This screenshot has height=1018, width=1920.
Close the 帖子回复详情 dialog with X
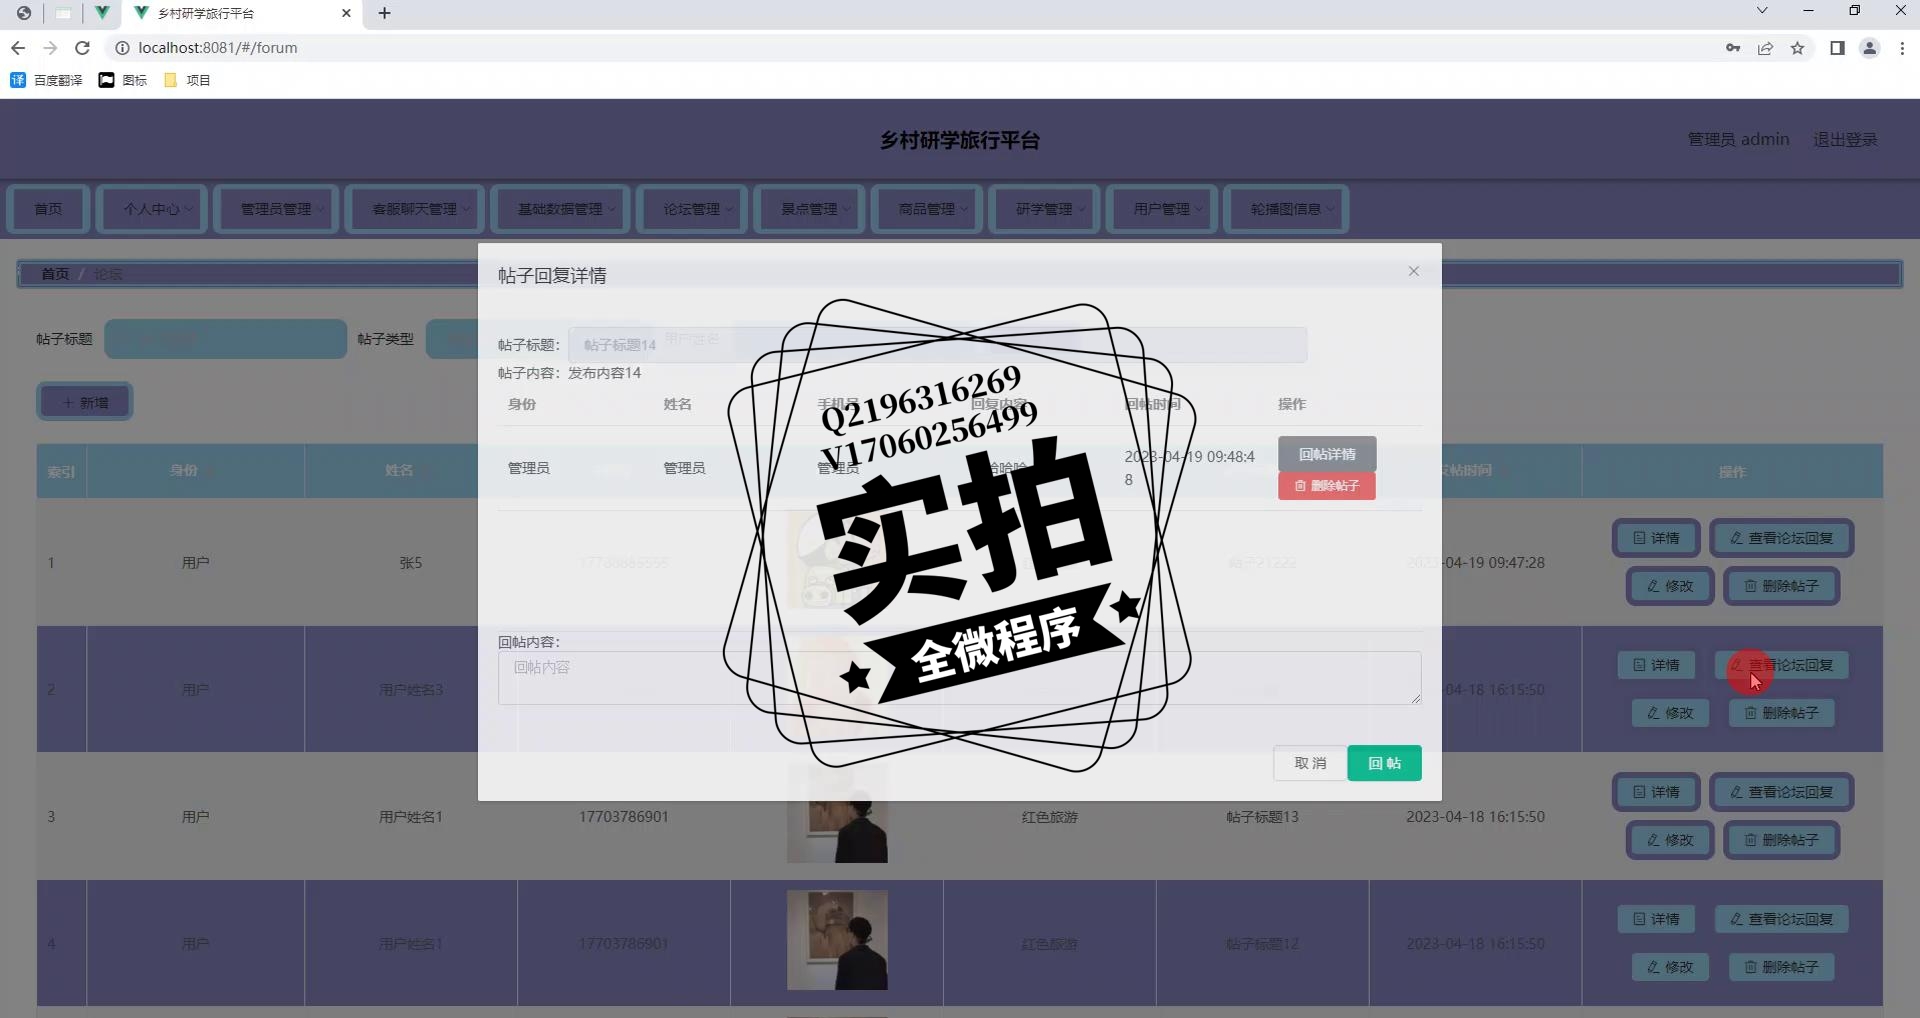[1413, 271]
